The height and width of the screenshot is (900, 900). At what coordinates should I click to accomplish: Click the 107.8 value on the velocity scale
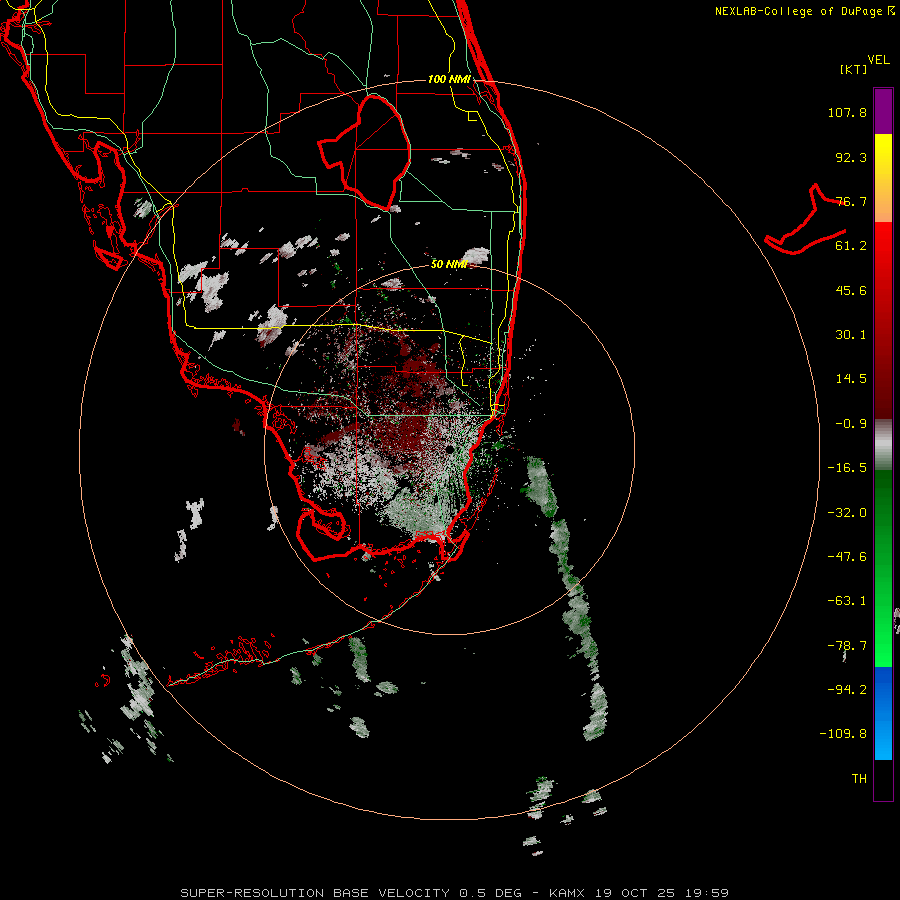coord(847,112)
